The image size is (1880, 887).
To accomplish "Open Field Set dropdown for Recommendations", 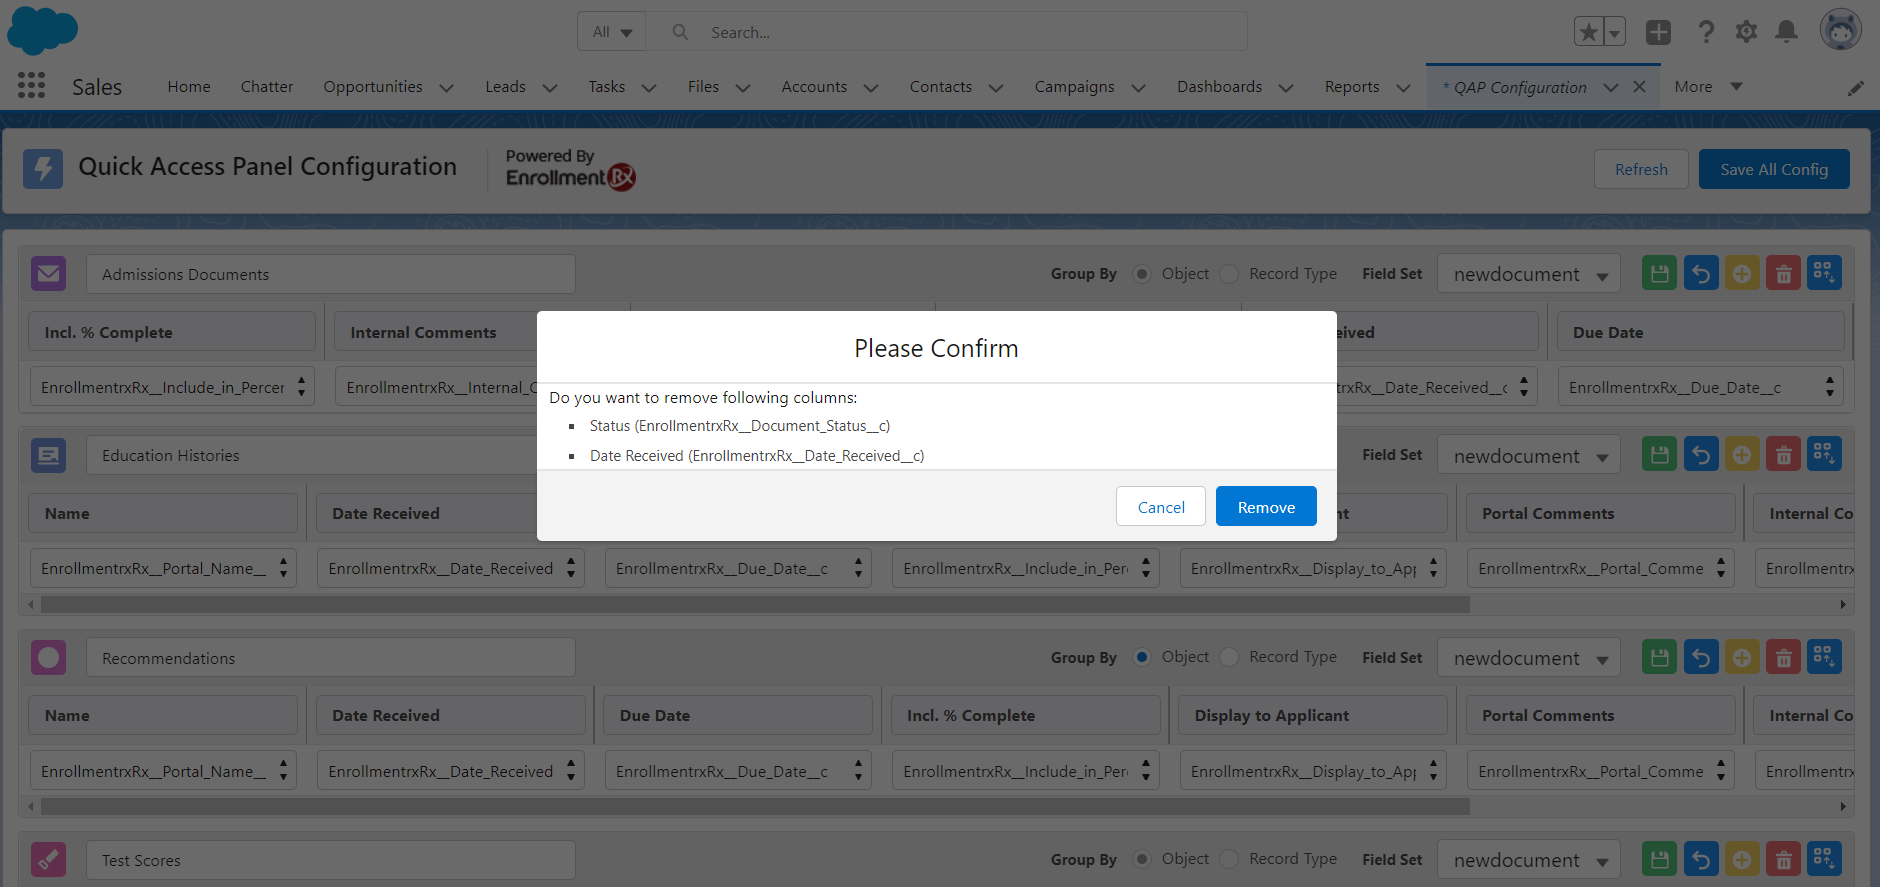I will [1528, 658].
